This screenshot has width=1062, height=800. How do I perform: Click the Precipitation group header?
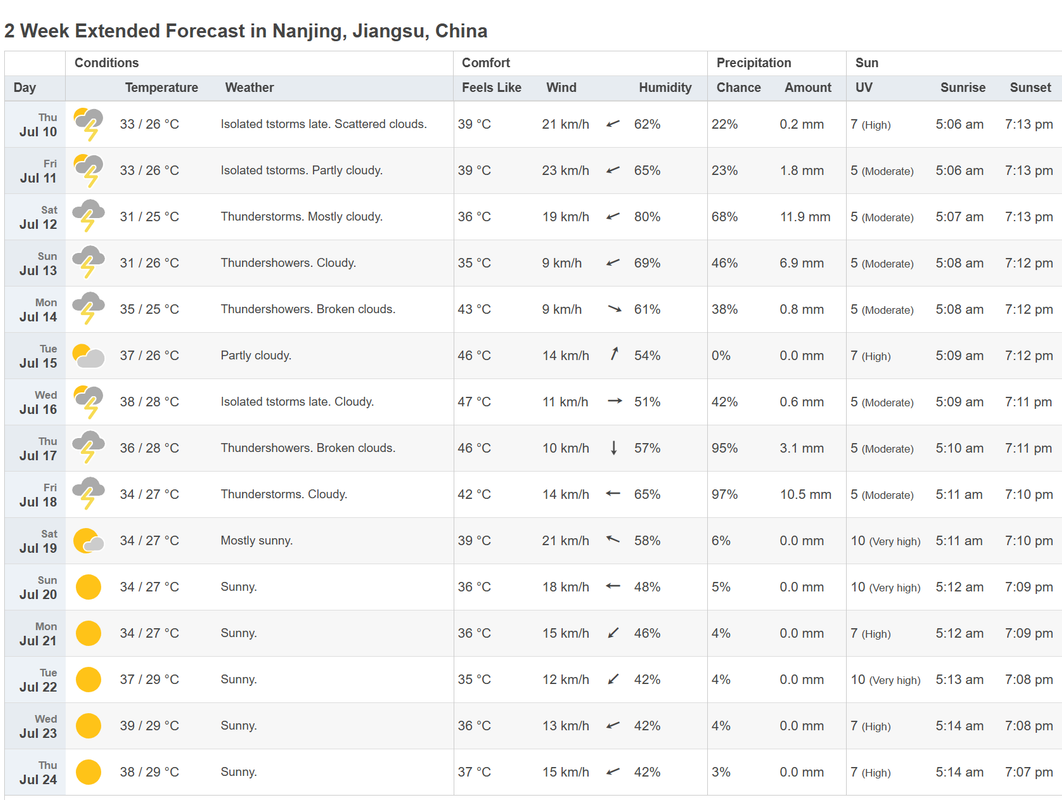click(753, 63)
